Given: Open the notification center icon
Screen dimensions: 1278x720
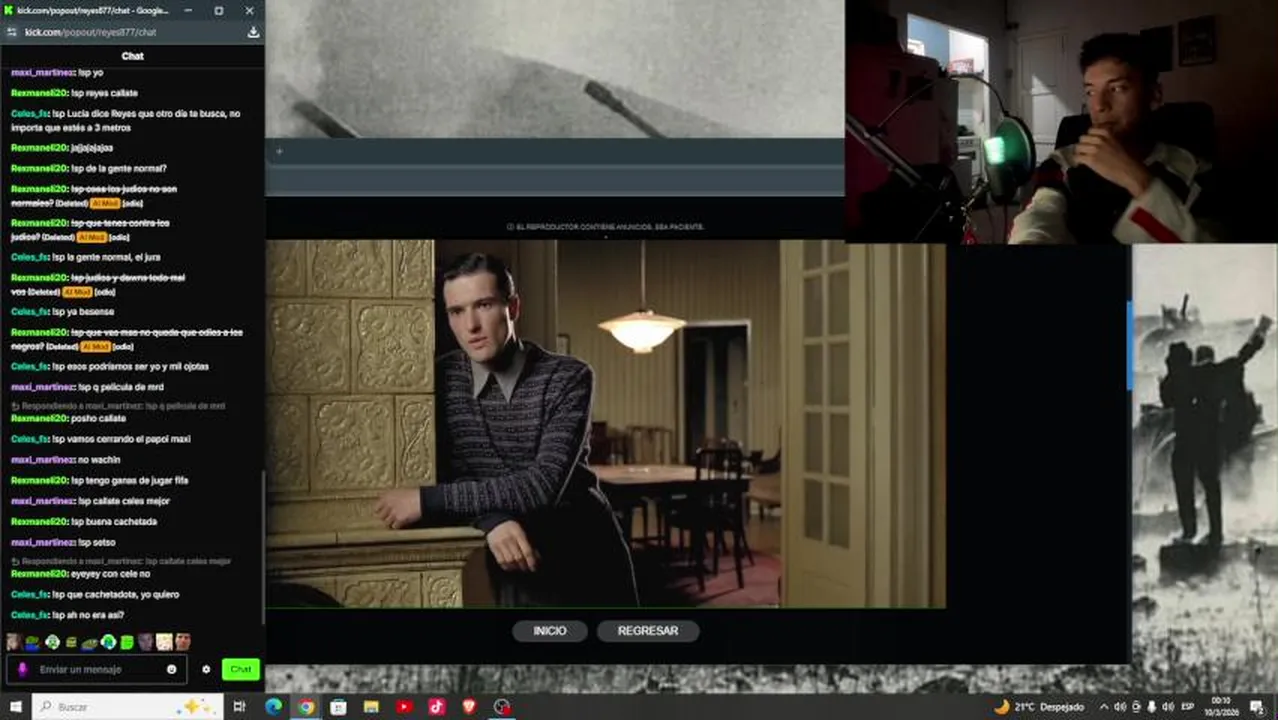Looking at the screenshot, I should coord(1257,707).
